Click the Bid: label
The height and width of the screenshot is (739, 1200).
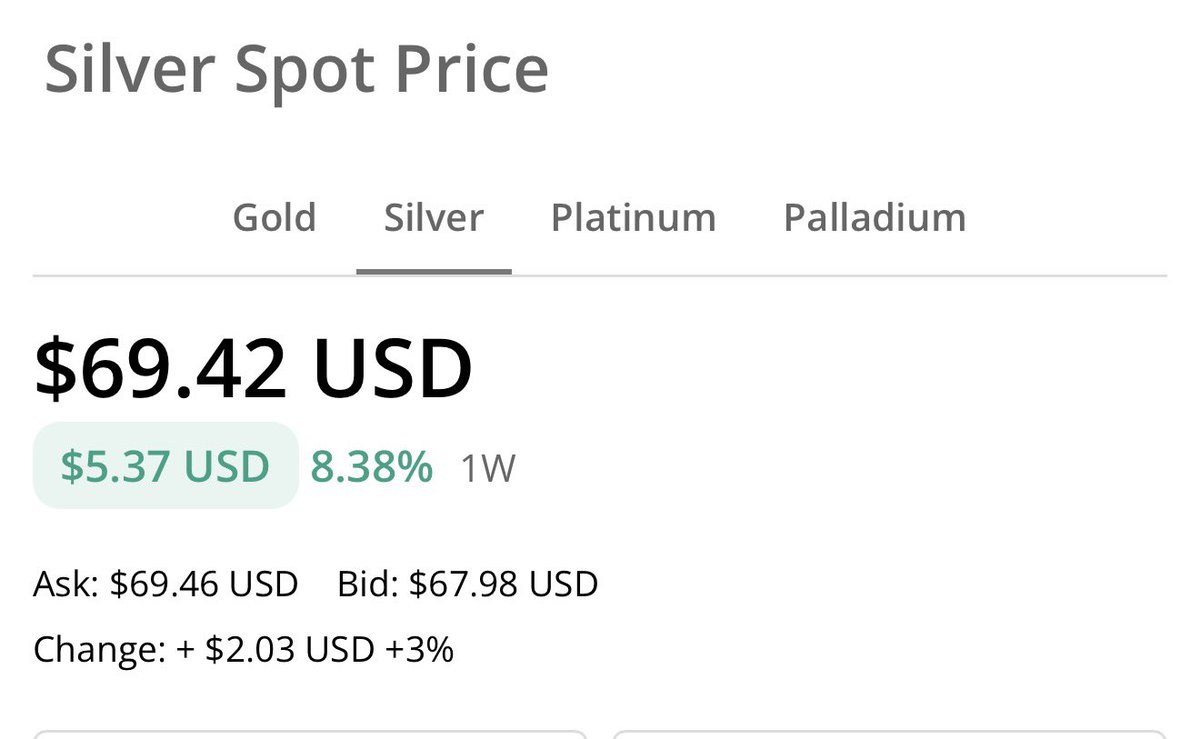(368, 584)
